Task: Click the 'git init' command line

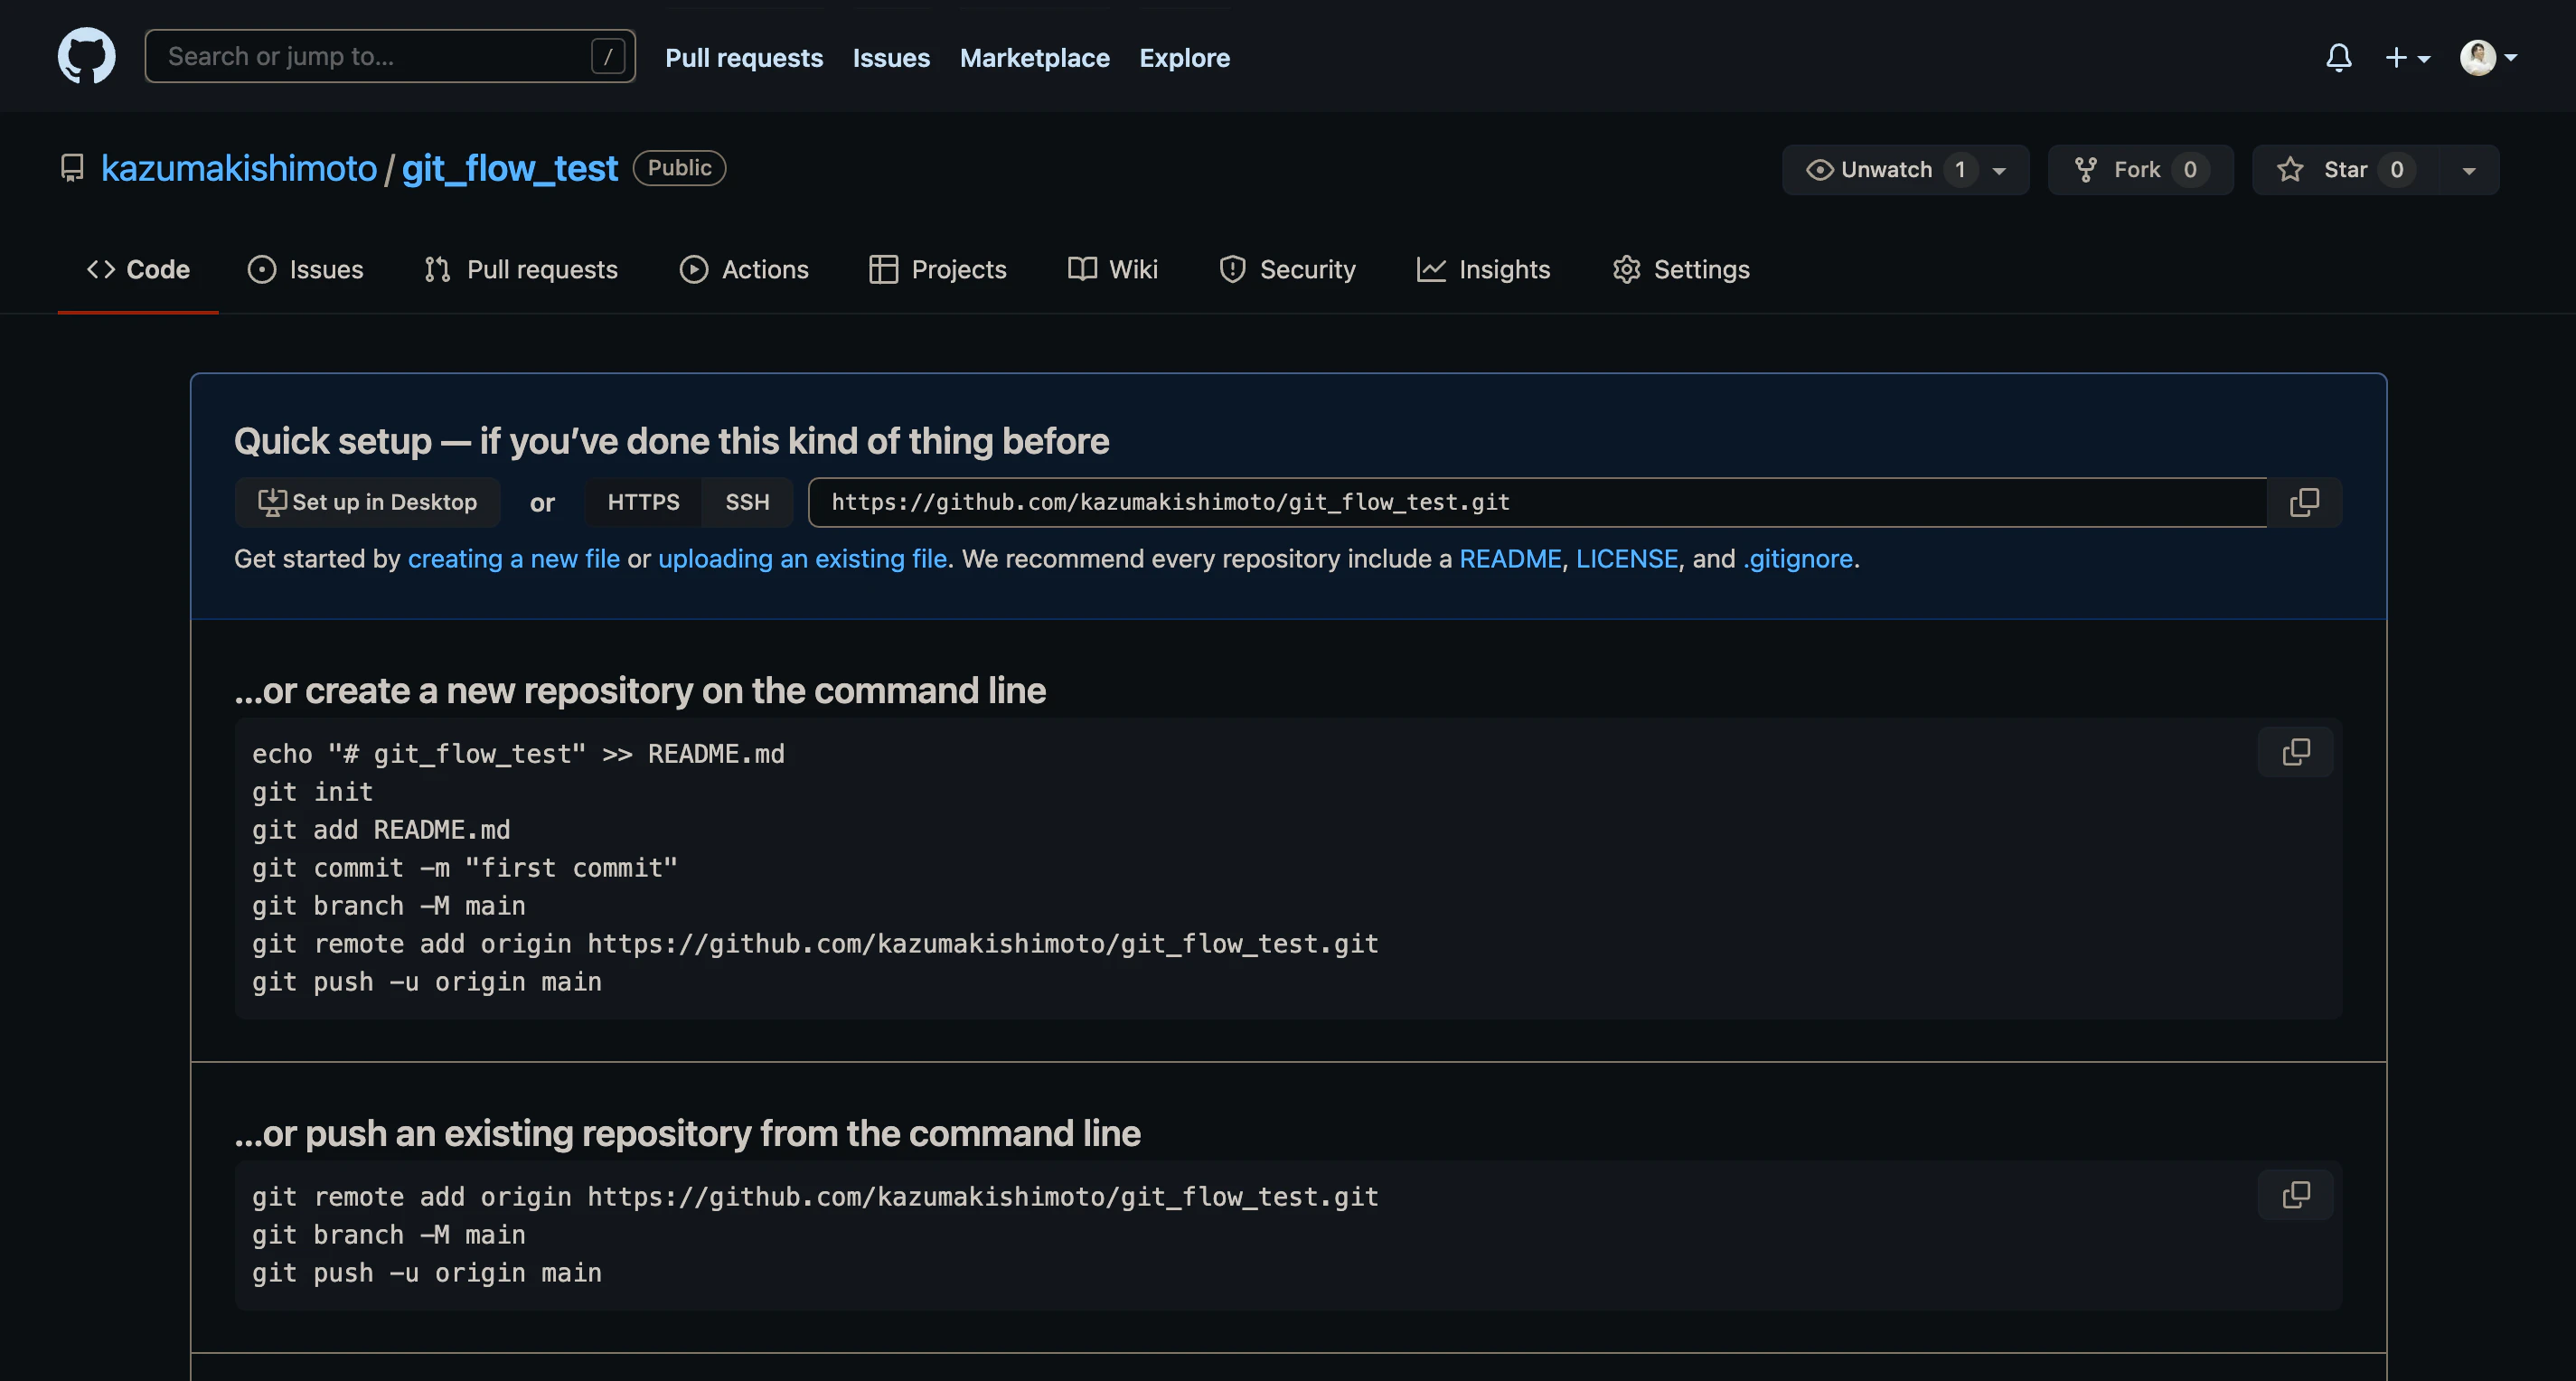Action: tap(312, 792)
